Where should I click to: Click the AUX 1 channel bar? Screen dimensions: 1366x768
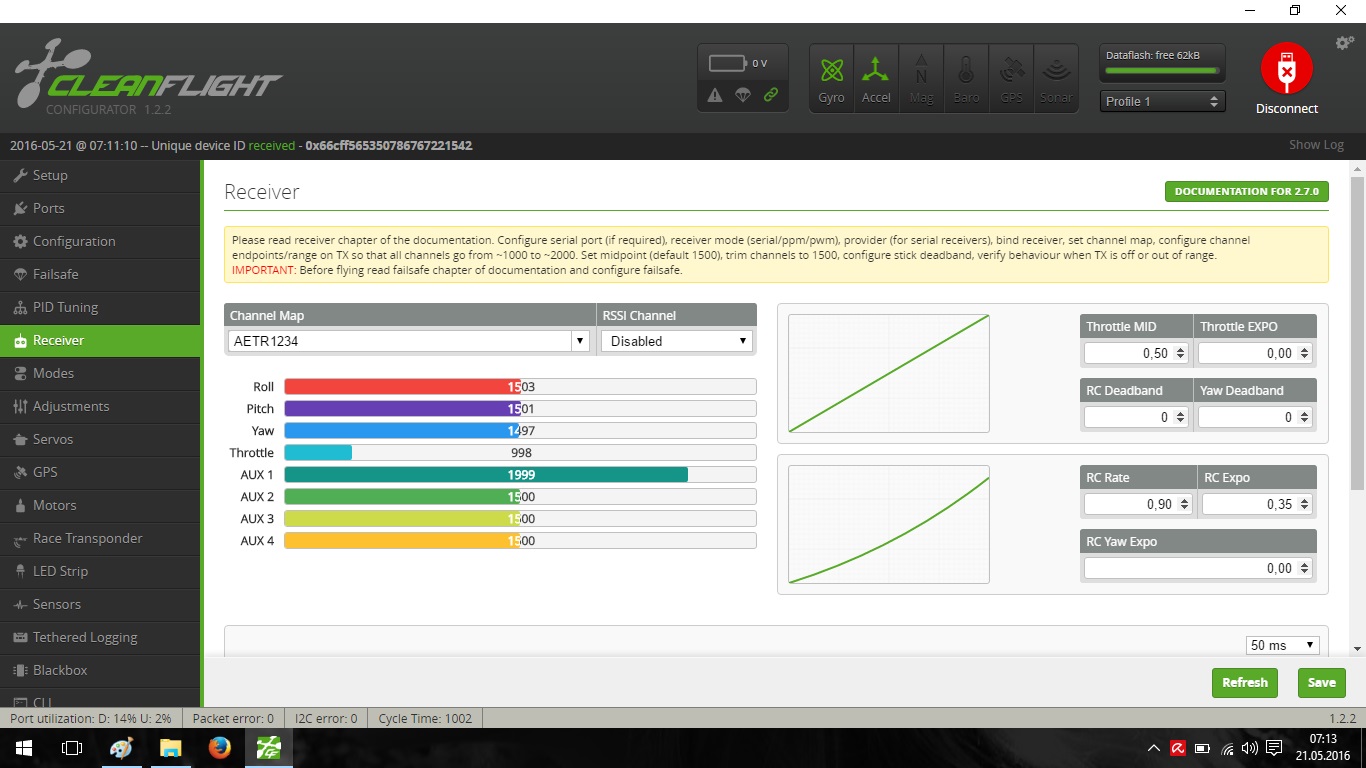point(520,475)
